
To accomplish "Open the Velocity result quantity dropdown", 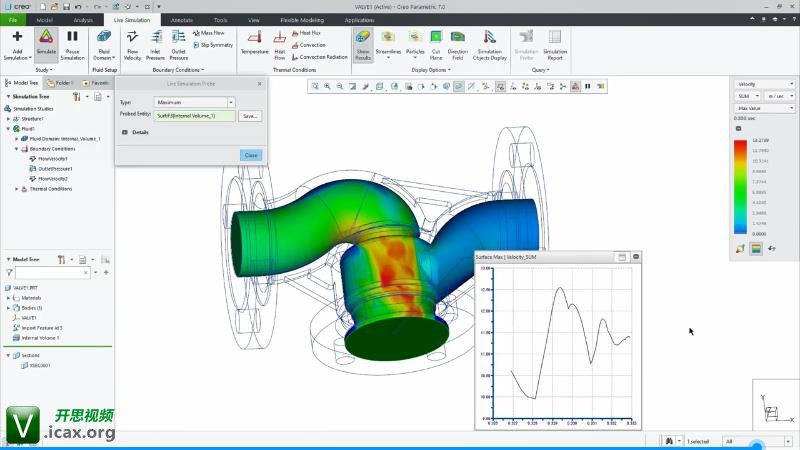I will point(764,84).
